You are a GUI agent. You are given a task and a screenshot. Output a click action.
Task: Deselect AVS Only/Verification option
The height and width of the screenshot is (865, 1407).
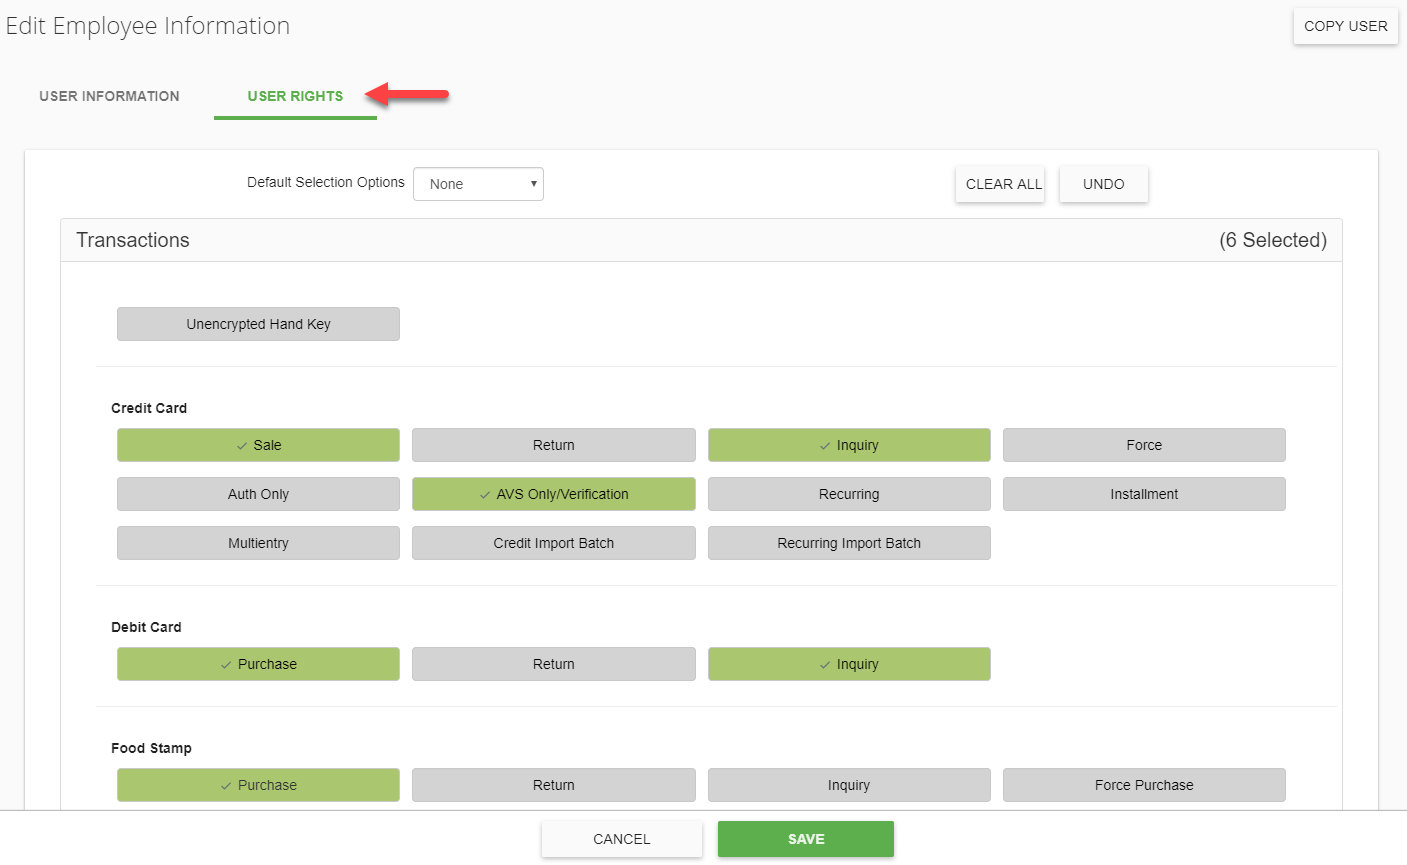[553, 494]
